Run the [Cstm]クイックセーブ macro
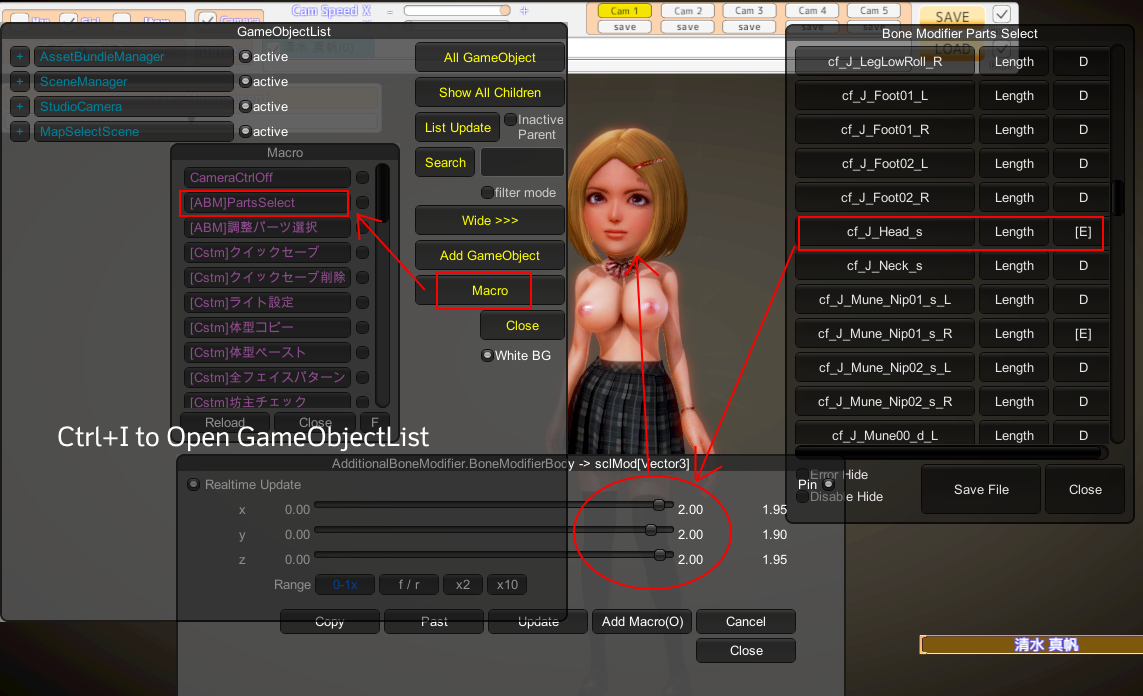The image size is (1143, 696). pyautogui.click(x=267, y=252)
